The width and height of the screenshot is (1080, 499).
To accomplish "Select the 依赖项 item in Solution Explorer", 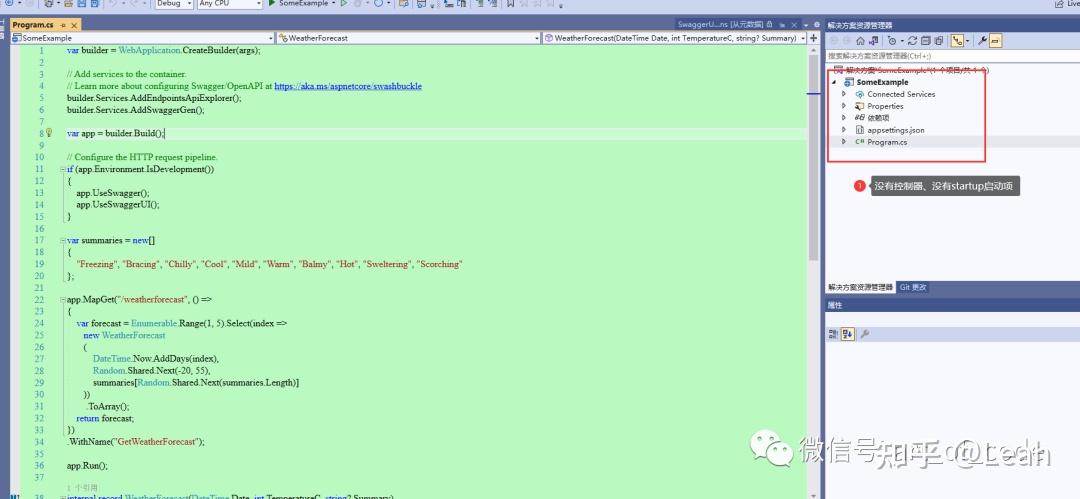I will pos(878,118).
